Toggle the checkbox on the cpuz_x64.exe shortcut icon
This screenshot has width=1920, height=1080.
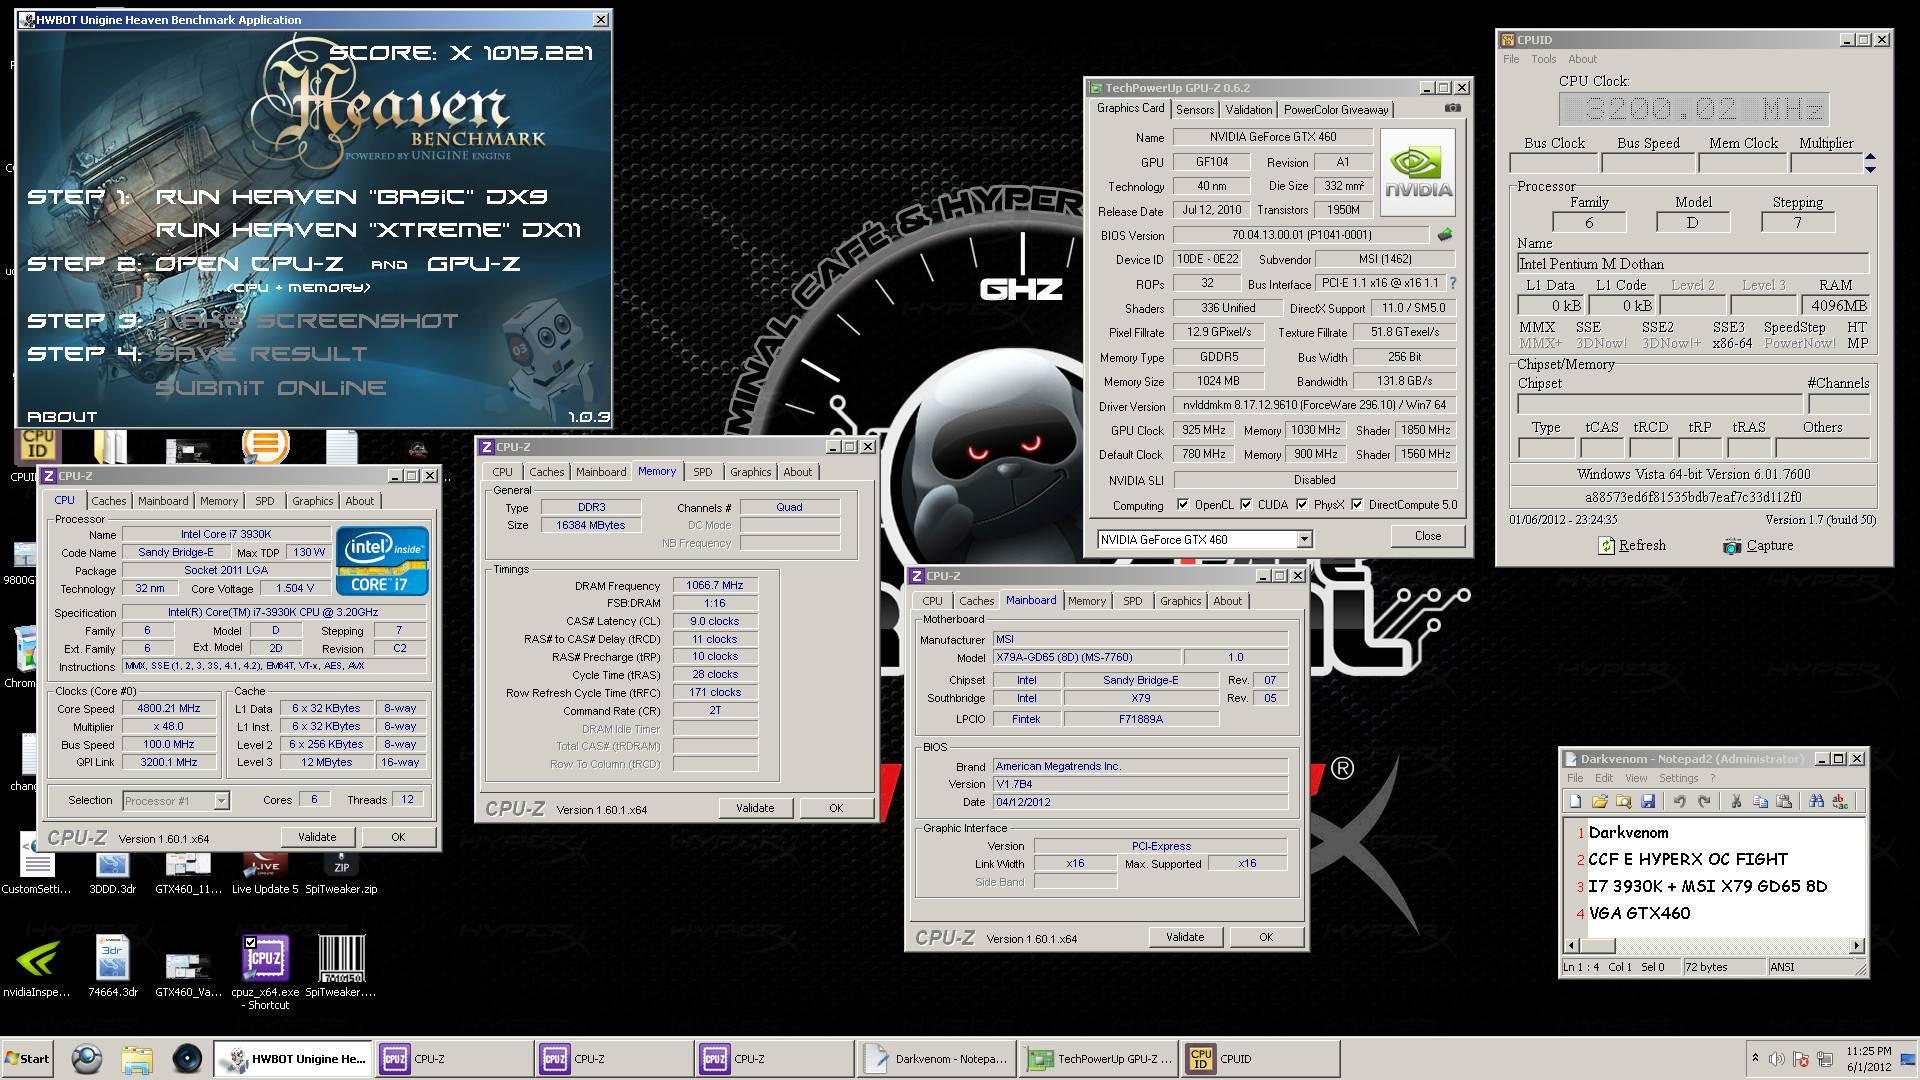(250, 942)
